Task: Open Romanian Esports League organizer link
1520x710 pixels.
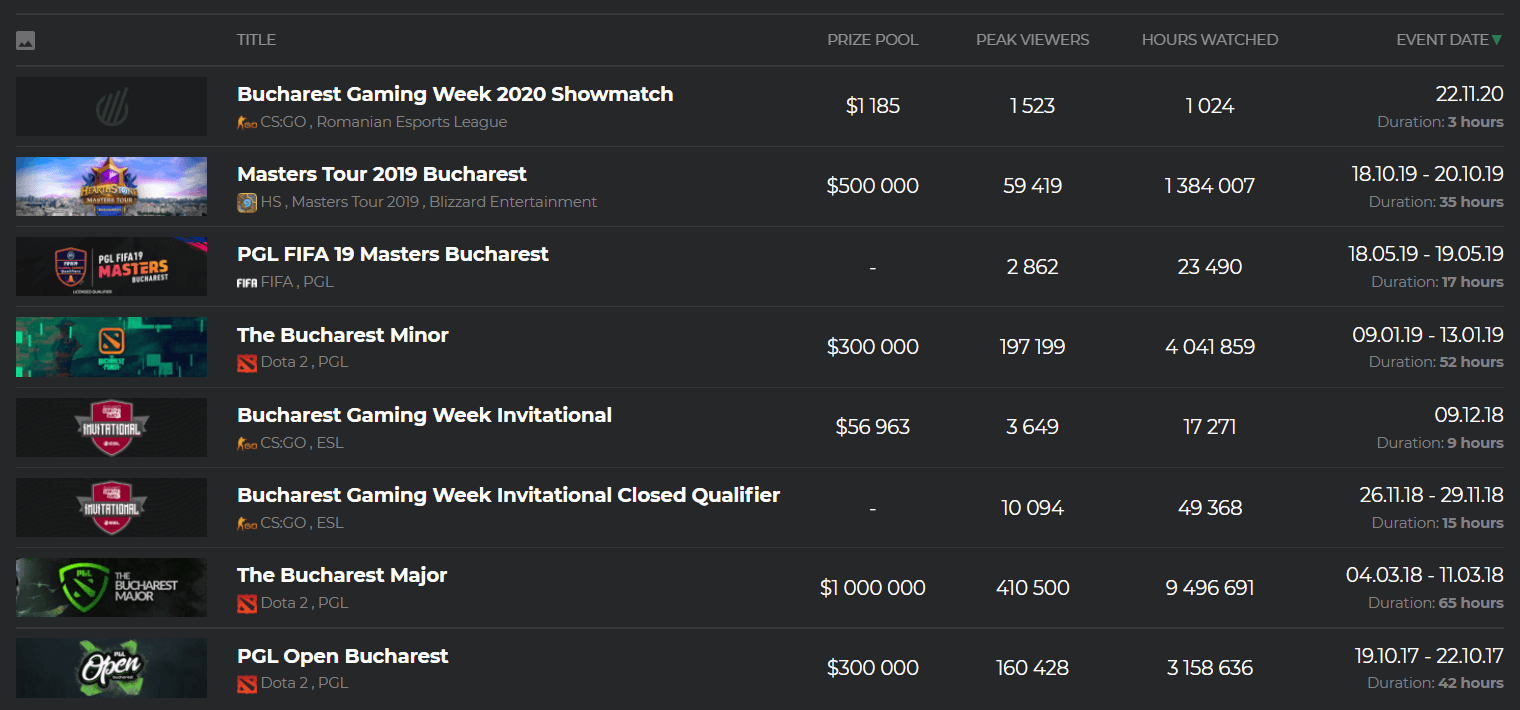Action: [x=411, y=122]
